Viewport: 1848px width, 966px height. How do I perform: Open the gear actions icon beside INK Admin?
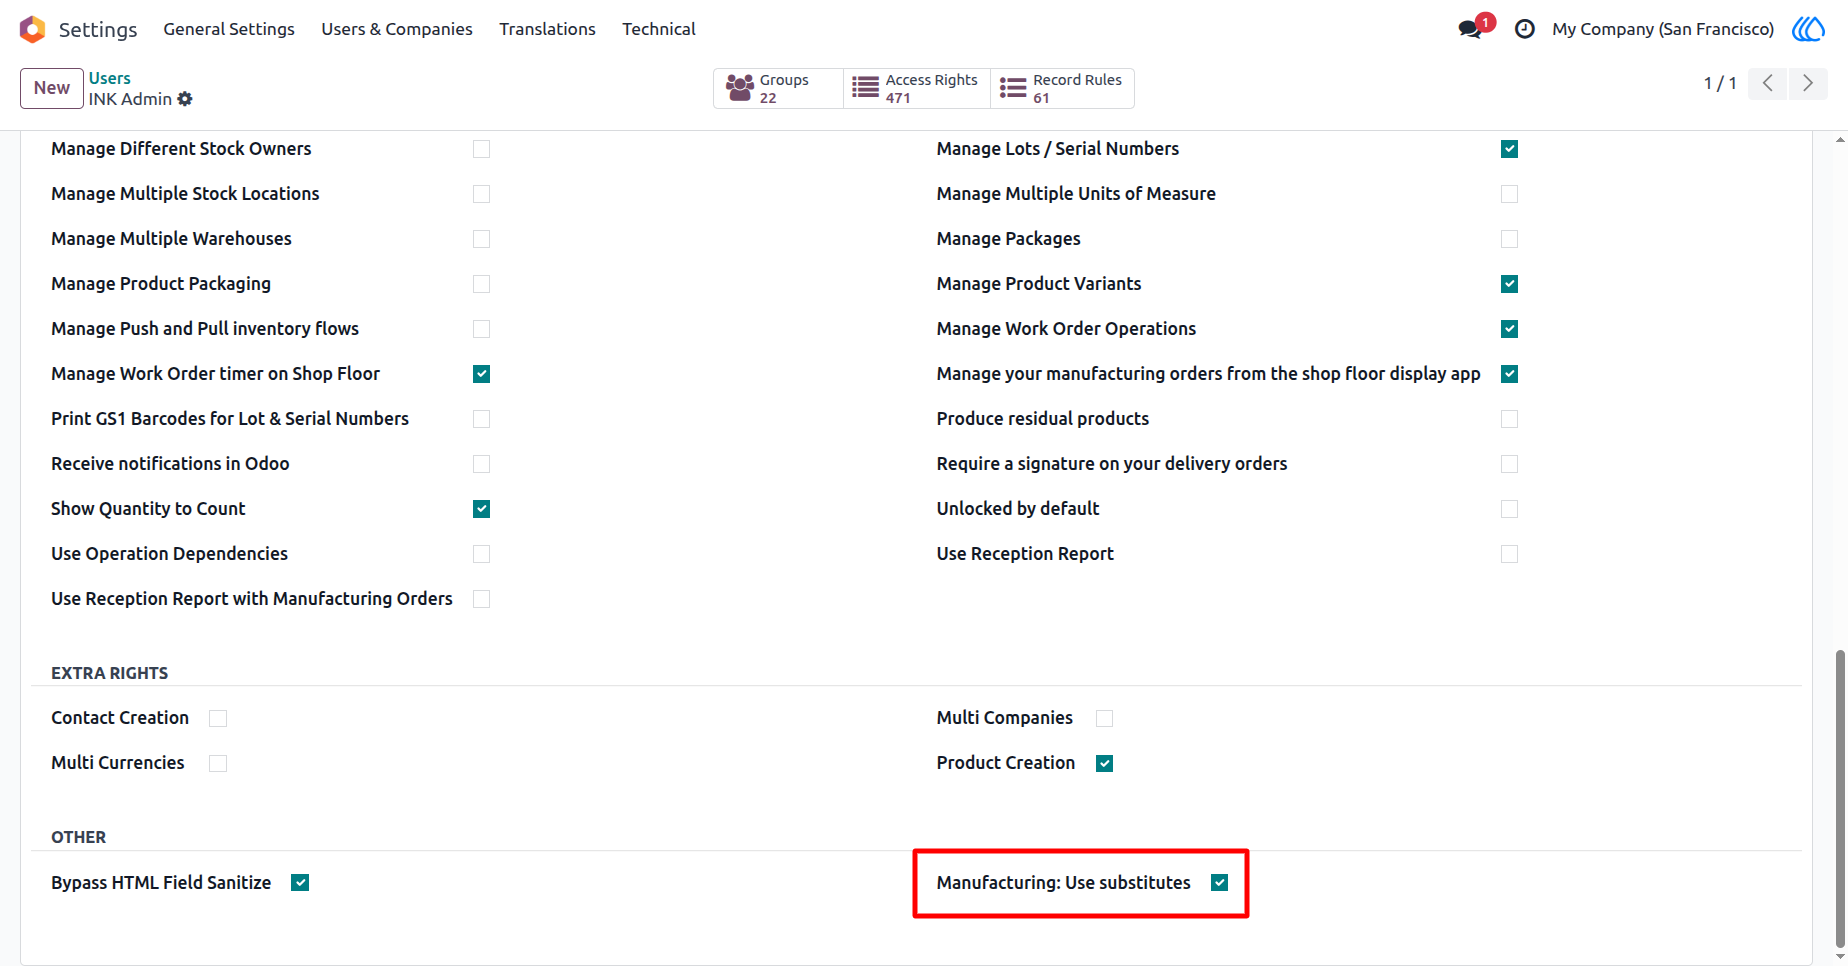pyautogui.click(x=185, y=99)
